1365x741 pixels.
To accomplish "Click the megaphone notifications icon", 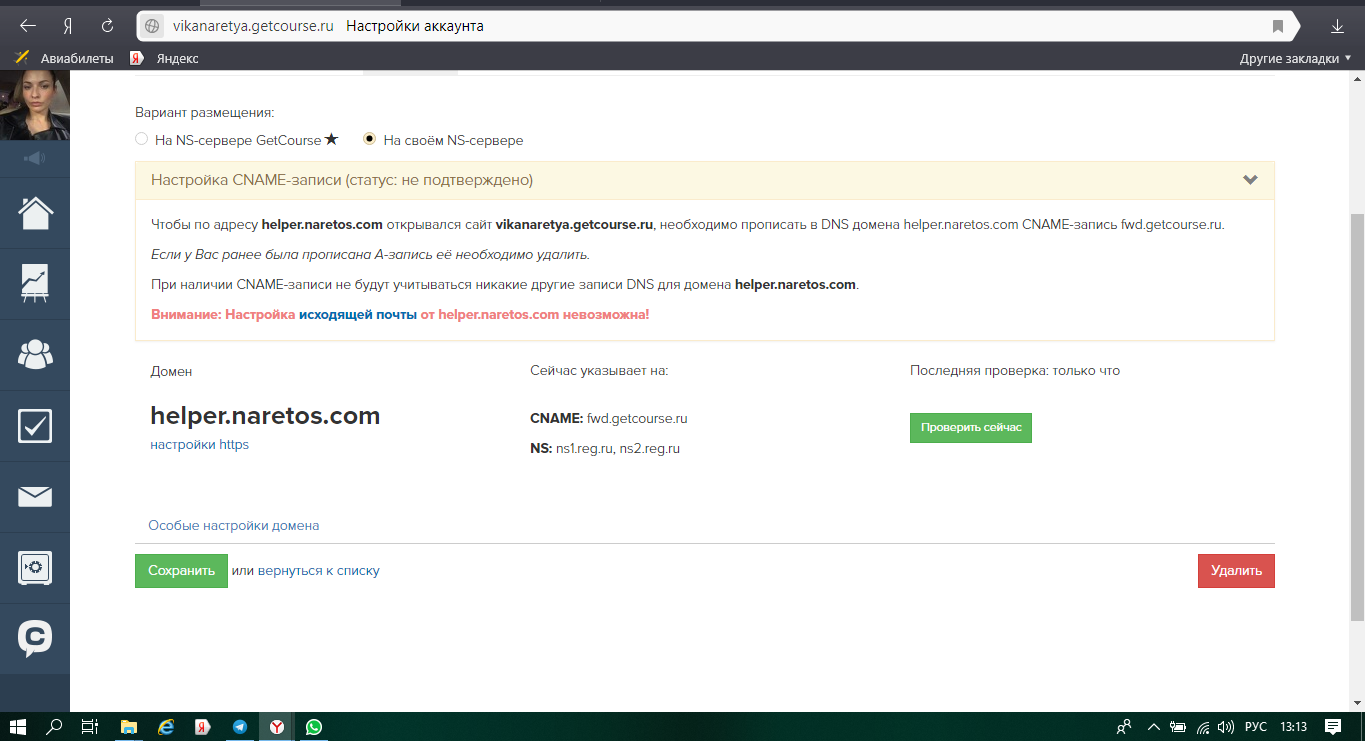I will point(35,159).
